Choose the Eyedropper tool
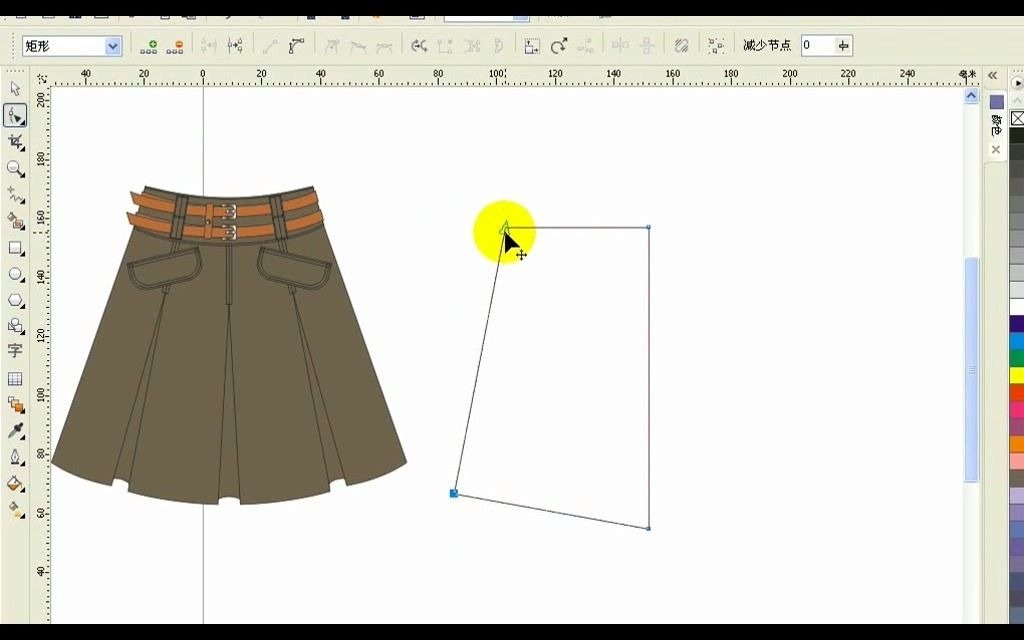The width and height of the screenshot is (1024, 640). [14, 431]
